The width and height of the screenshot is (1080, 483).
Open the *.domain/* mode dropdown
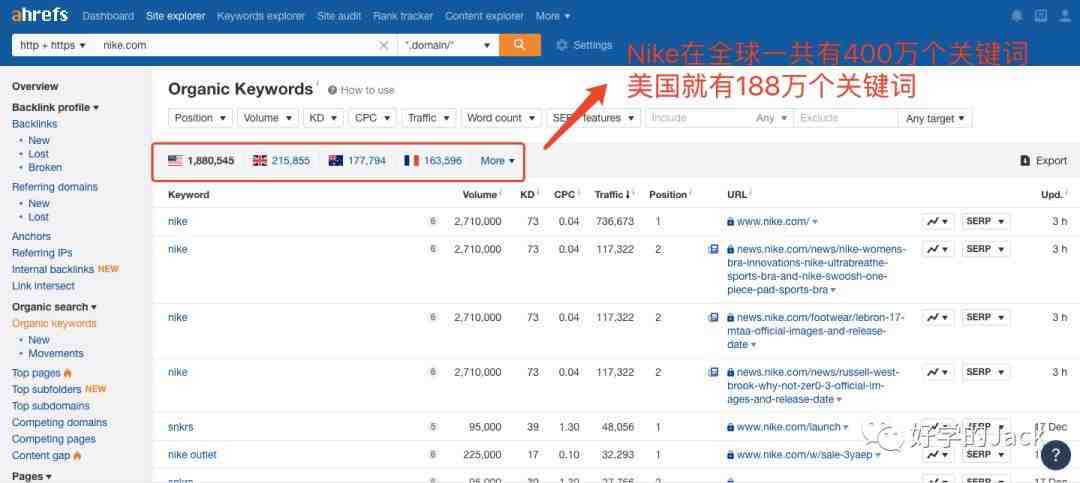448,45
